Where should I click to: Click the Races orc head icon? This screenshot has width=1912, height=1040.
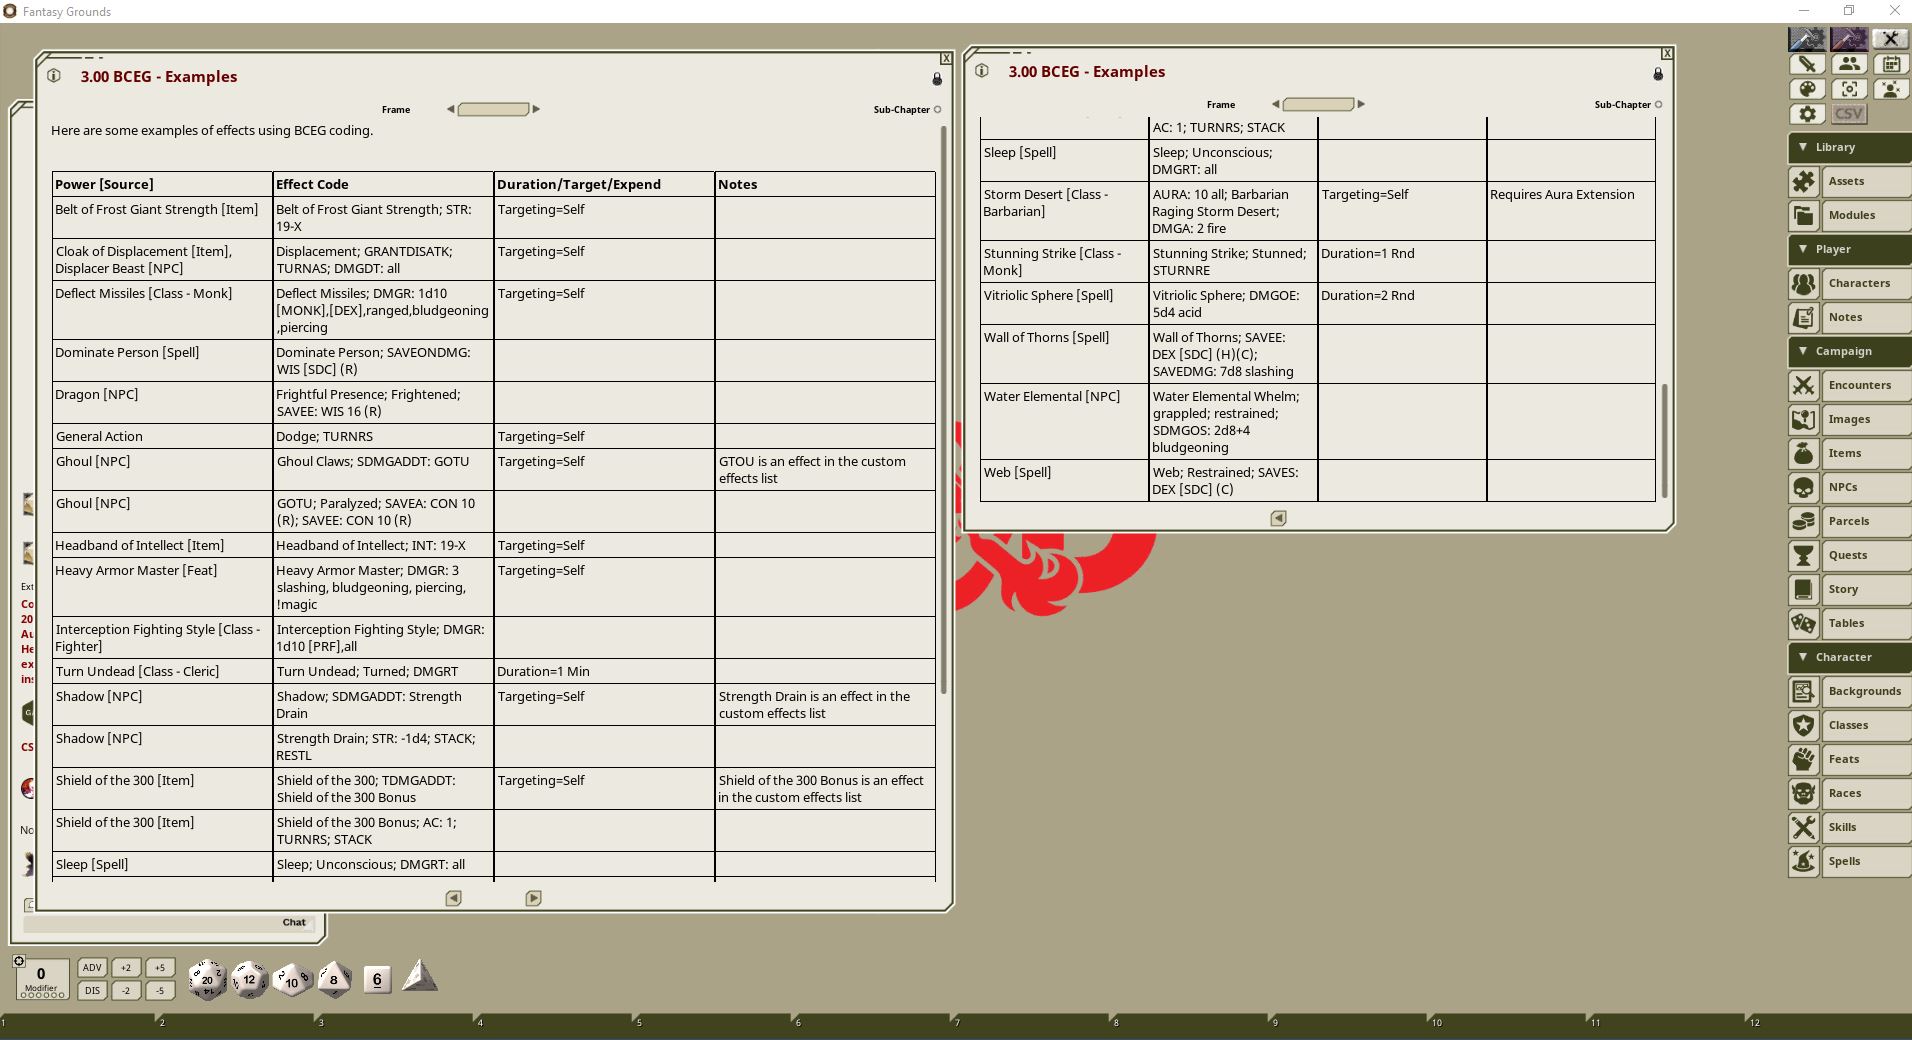[1804, 793]
